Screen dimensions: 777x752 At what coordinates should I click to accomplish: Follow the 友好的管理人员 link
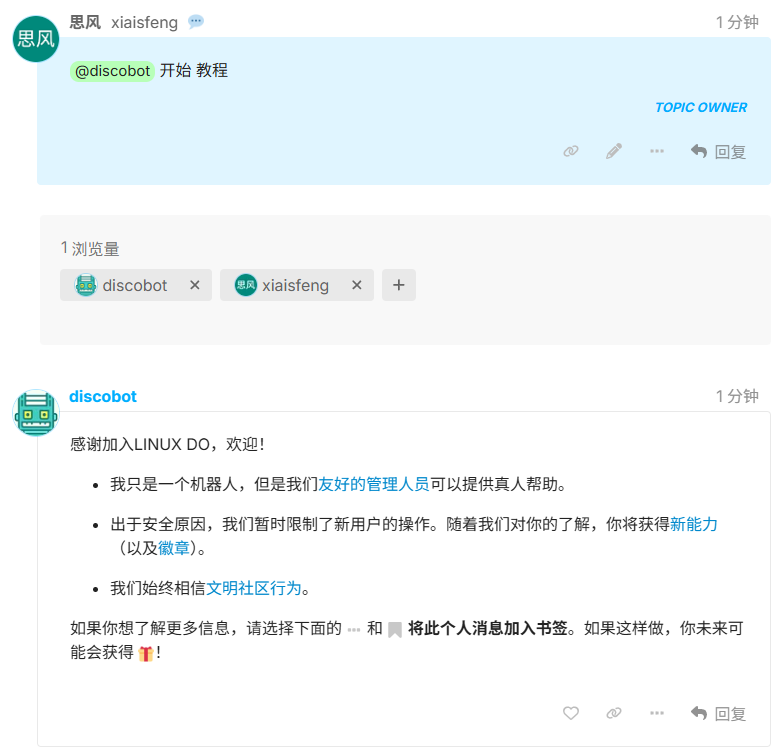click(x=374, y=484)
